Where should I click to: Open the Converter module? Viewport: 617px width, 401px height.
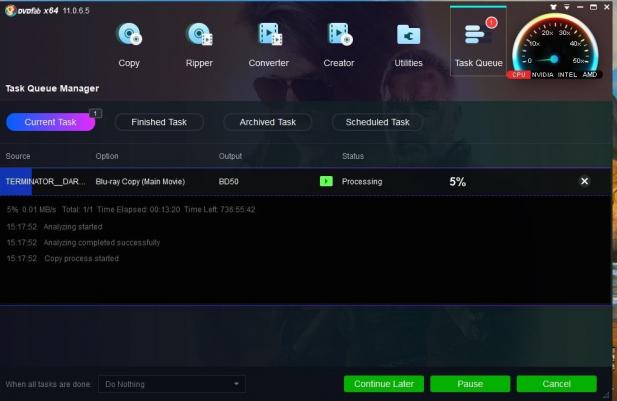pos(269,45)
